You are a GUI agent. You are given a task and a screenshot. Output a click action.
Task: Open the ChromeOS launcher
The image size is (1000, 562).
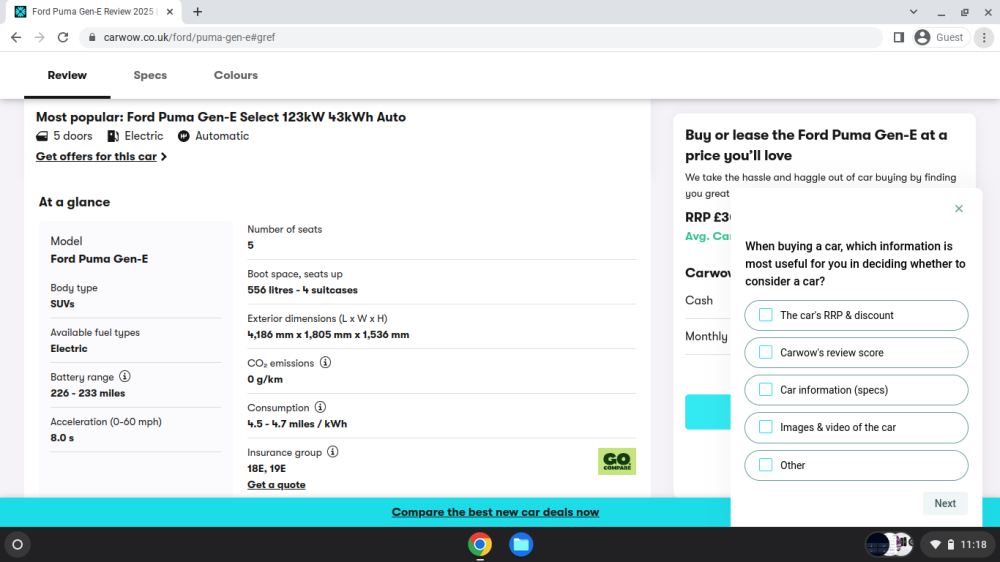17,545
